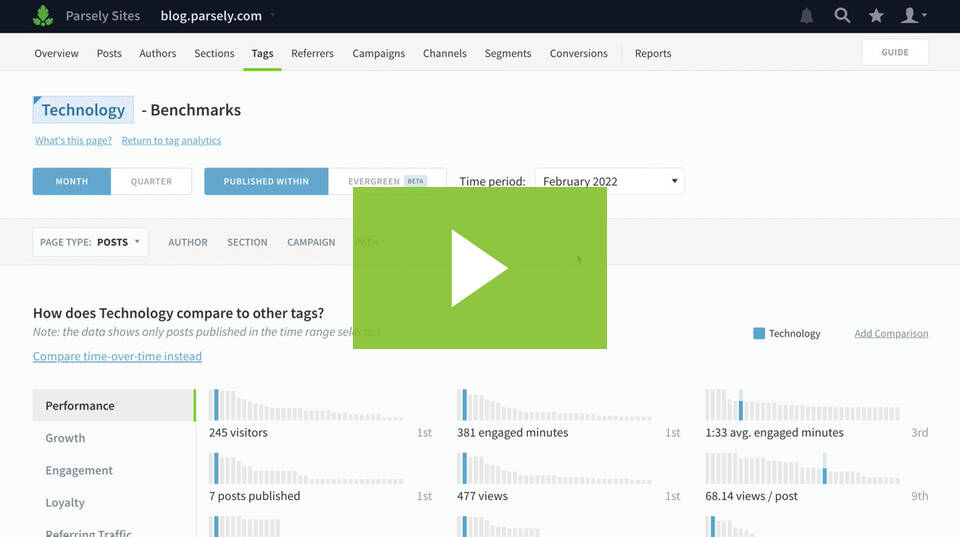Switch to Evergreen beta mode
960x537 pixels.
[x=387, y=181]
